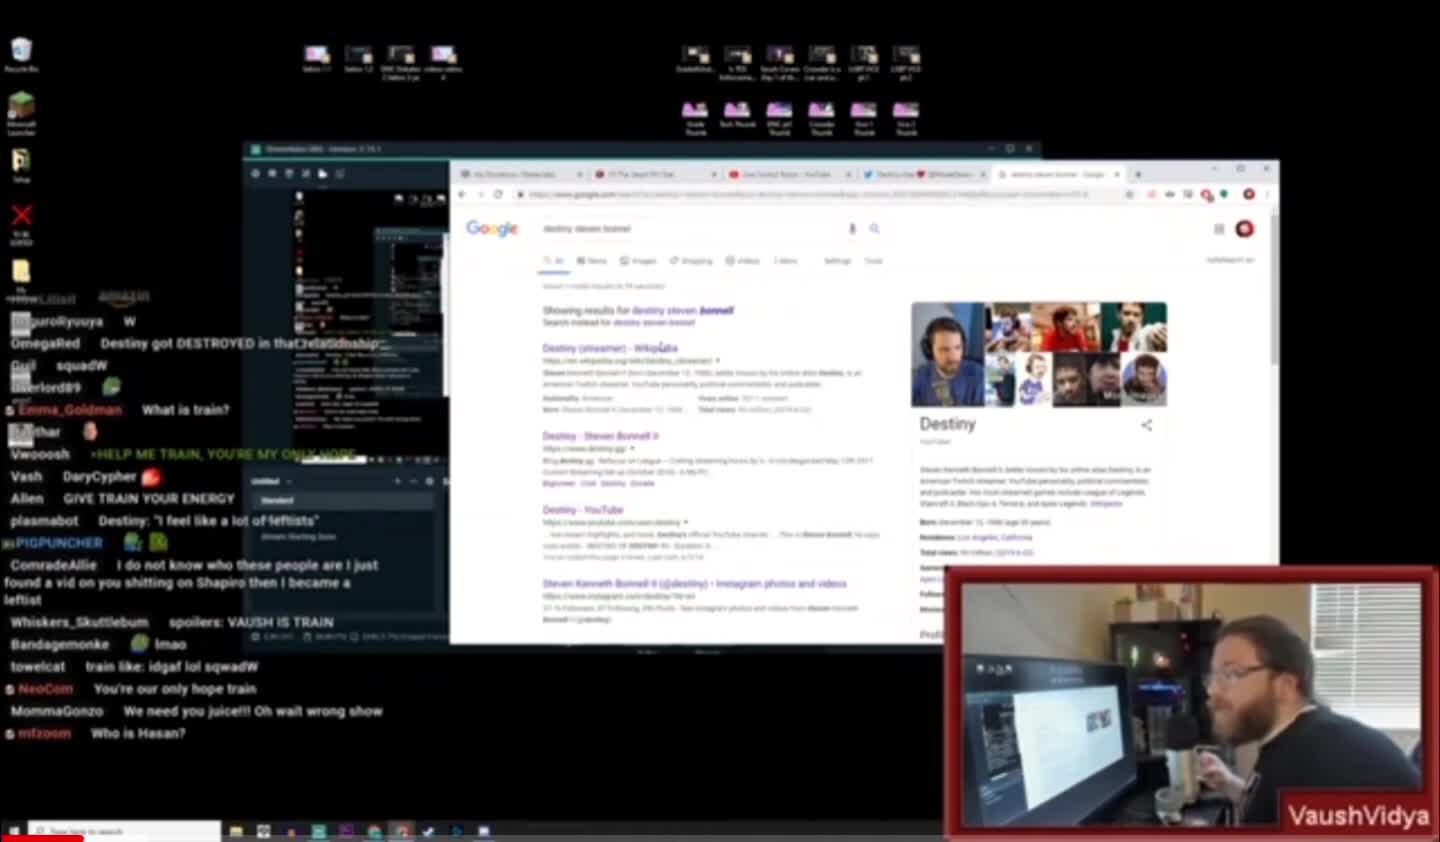Image resolution: width=1440 pixels, height=842 pixels.
Task: Click the Google logo above the results
Action: [492, 228]
